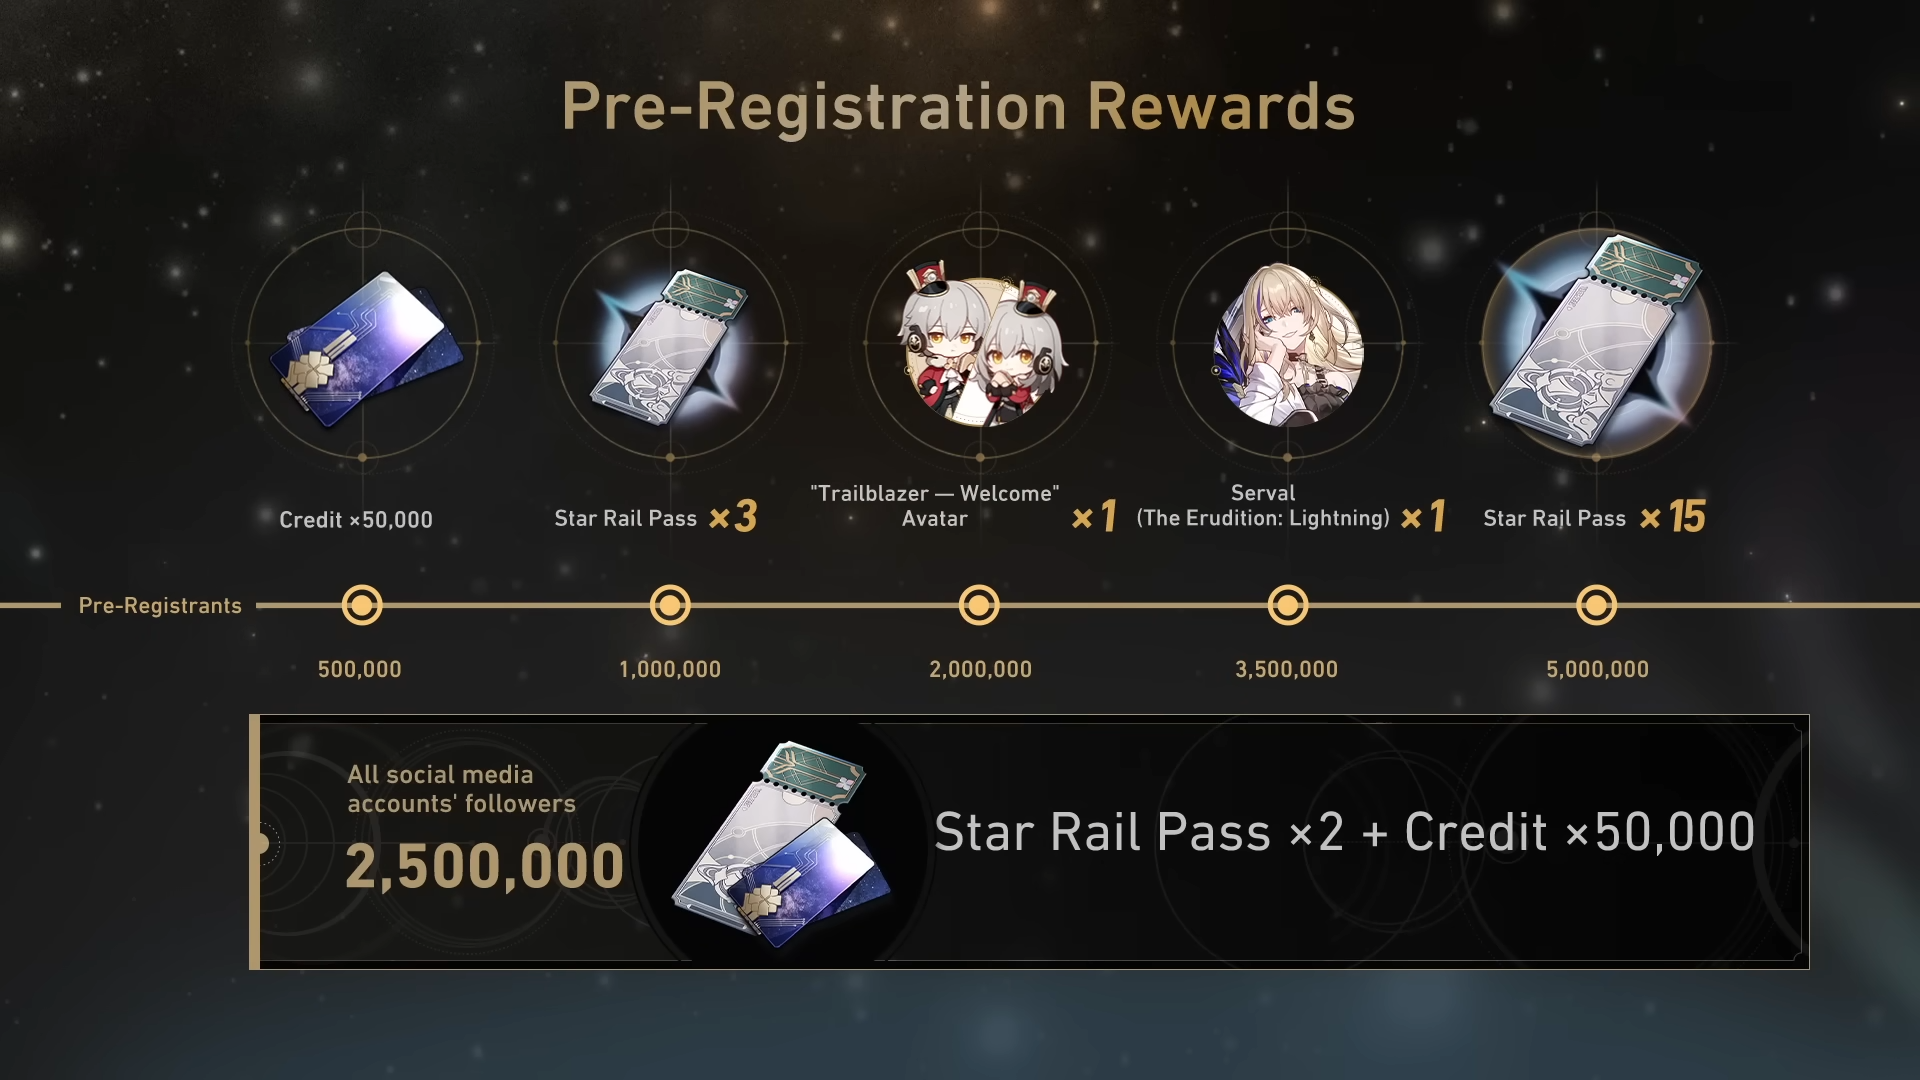Viewport: 1920px width, 1080px height.
Task: Select the 3,500,000 milestone marker
Action: coord(1288,605)
